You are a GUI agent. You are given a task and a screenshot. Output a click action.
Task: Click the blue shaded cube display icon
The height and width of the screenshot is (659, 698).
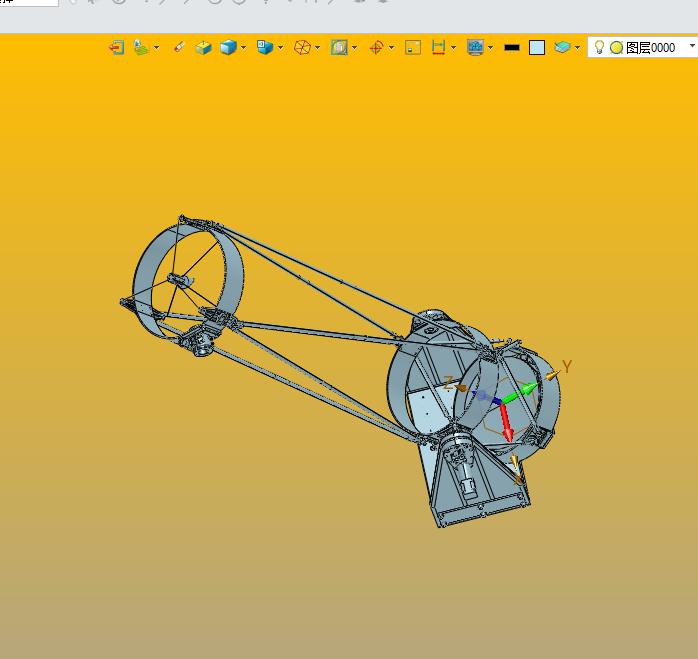click(228, 47)
